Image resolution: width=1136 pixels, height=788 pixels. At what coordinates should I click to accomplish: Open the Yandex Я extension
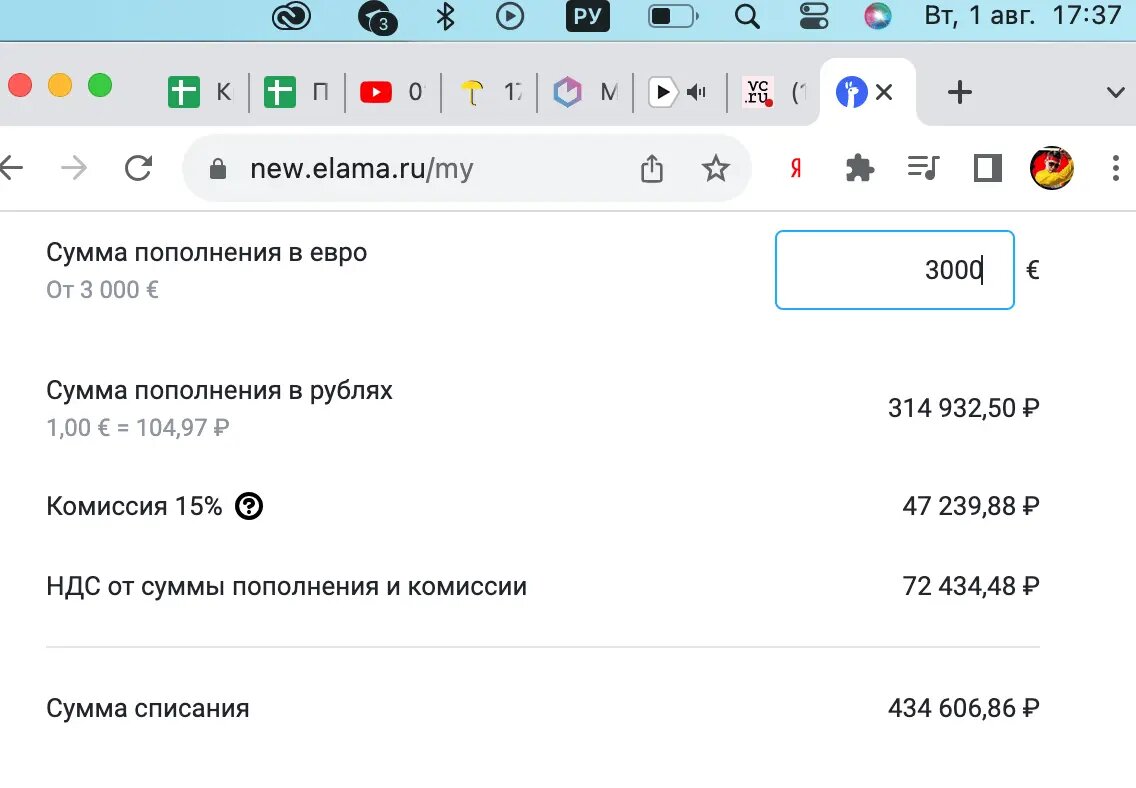pos(795,168)
